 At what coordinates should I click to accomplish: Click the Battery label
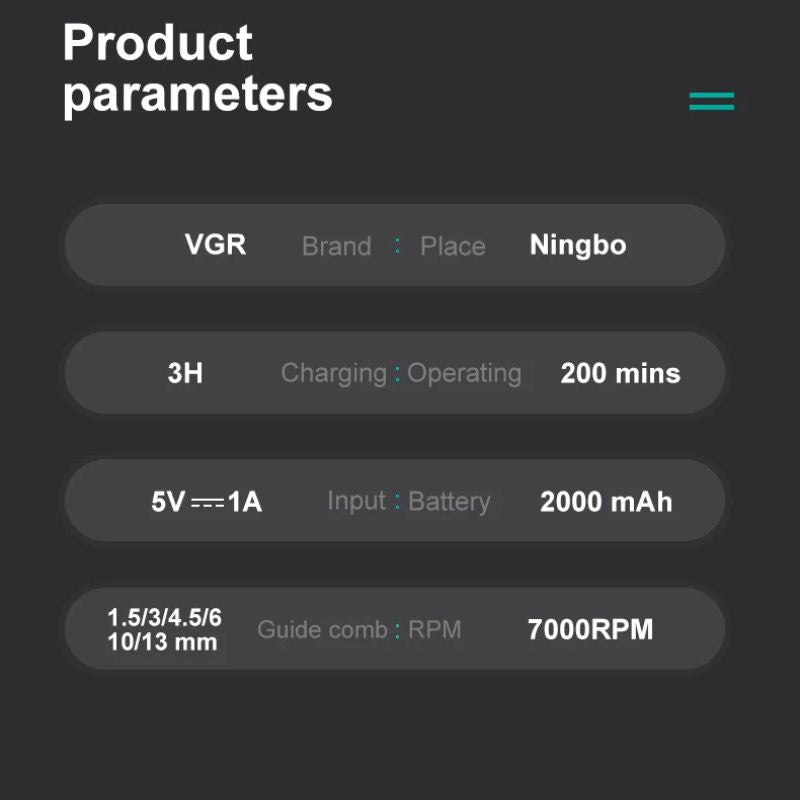click(449, 502)
